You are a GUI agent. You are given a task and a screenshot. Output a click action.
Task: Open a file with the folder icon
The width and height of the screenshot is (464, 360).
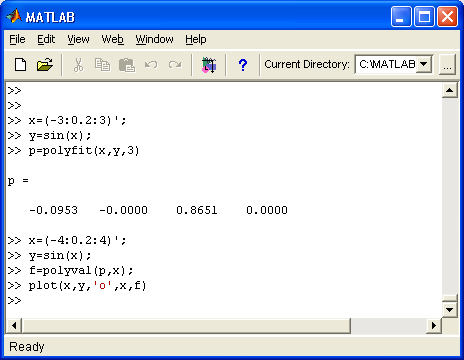point(45,65)
